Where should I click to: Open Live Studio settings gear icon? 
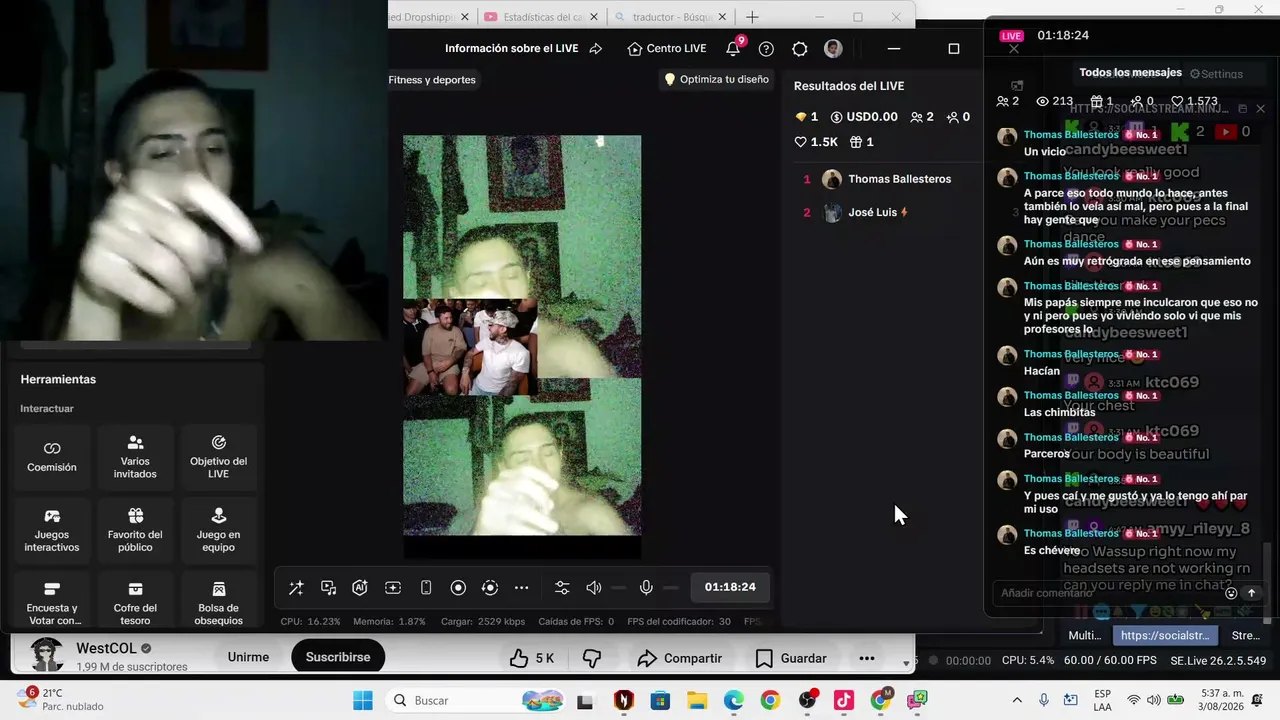[x=800, y=49]
